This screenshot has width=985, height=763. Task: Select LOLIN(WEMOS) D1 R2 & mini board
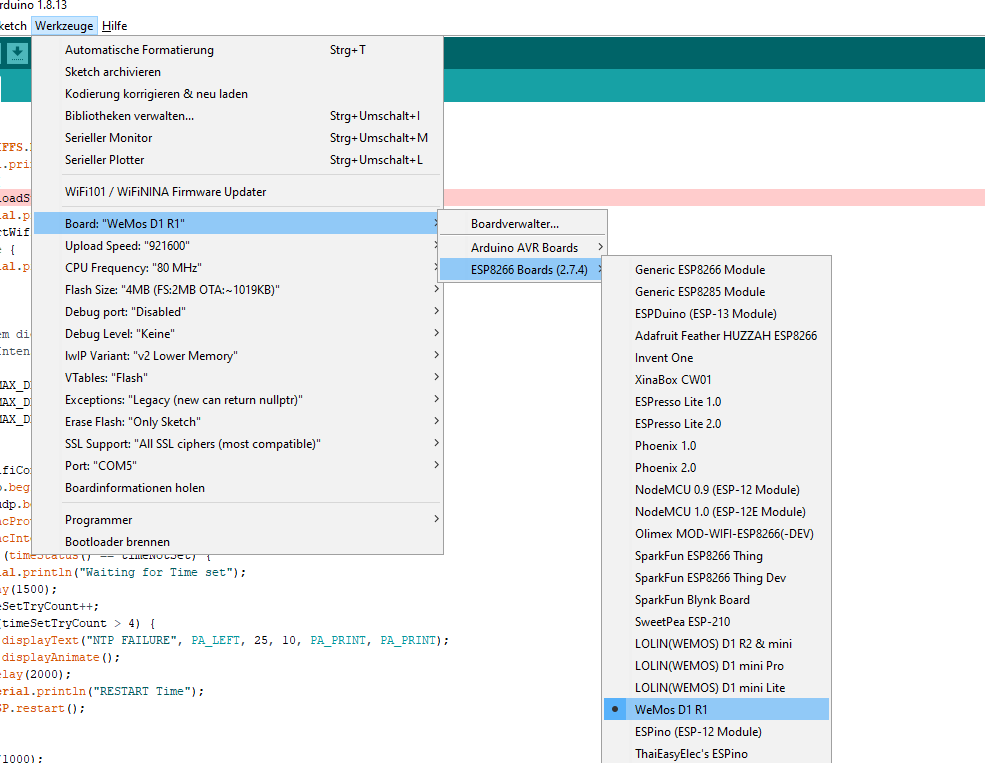[x=713, y=644]
